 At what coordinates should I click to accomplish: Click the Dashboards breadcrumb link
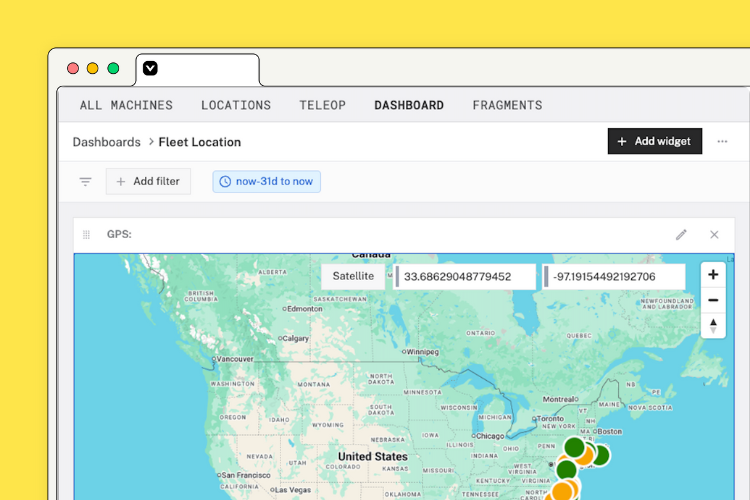(x=107, y=142)
